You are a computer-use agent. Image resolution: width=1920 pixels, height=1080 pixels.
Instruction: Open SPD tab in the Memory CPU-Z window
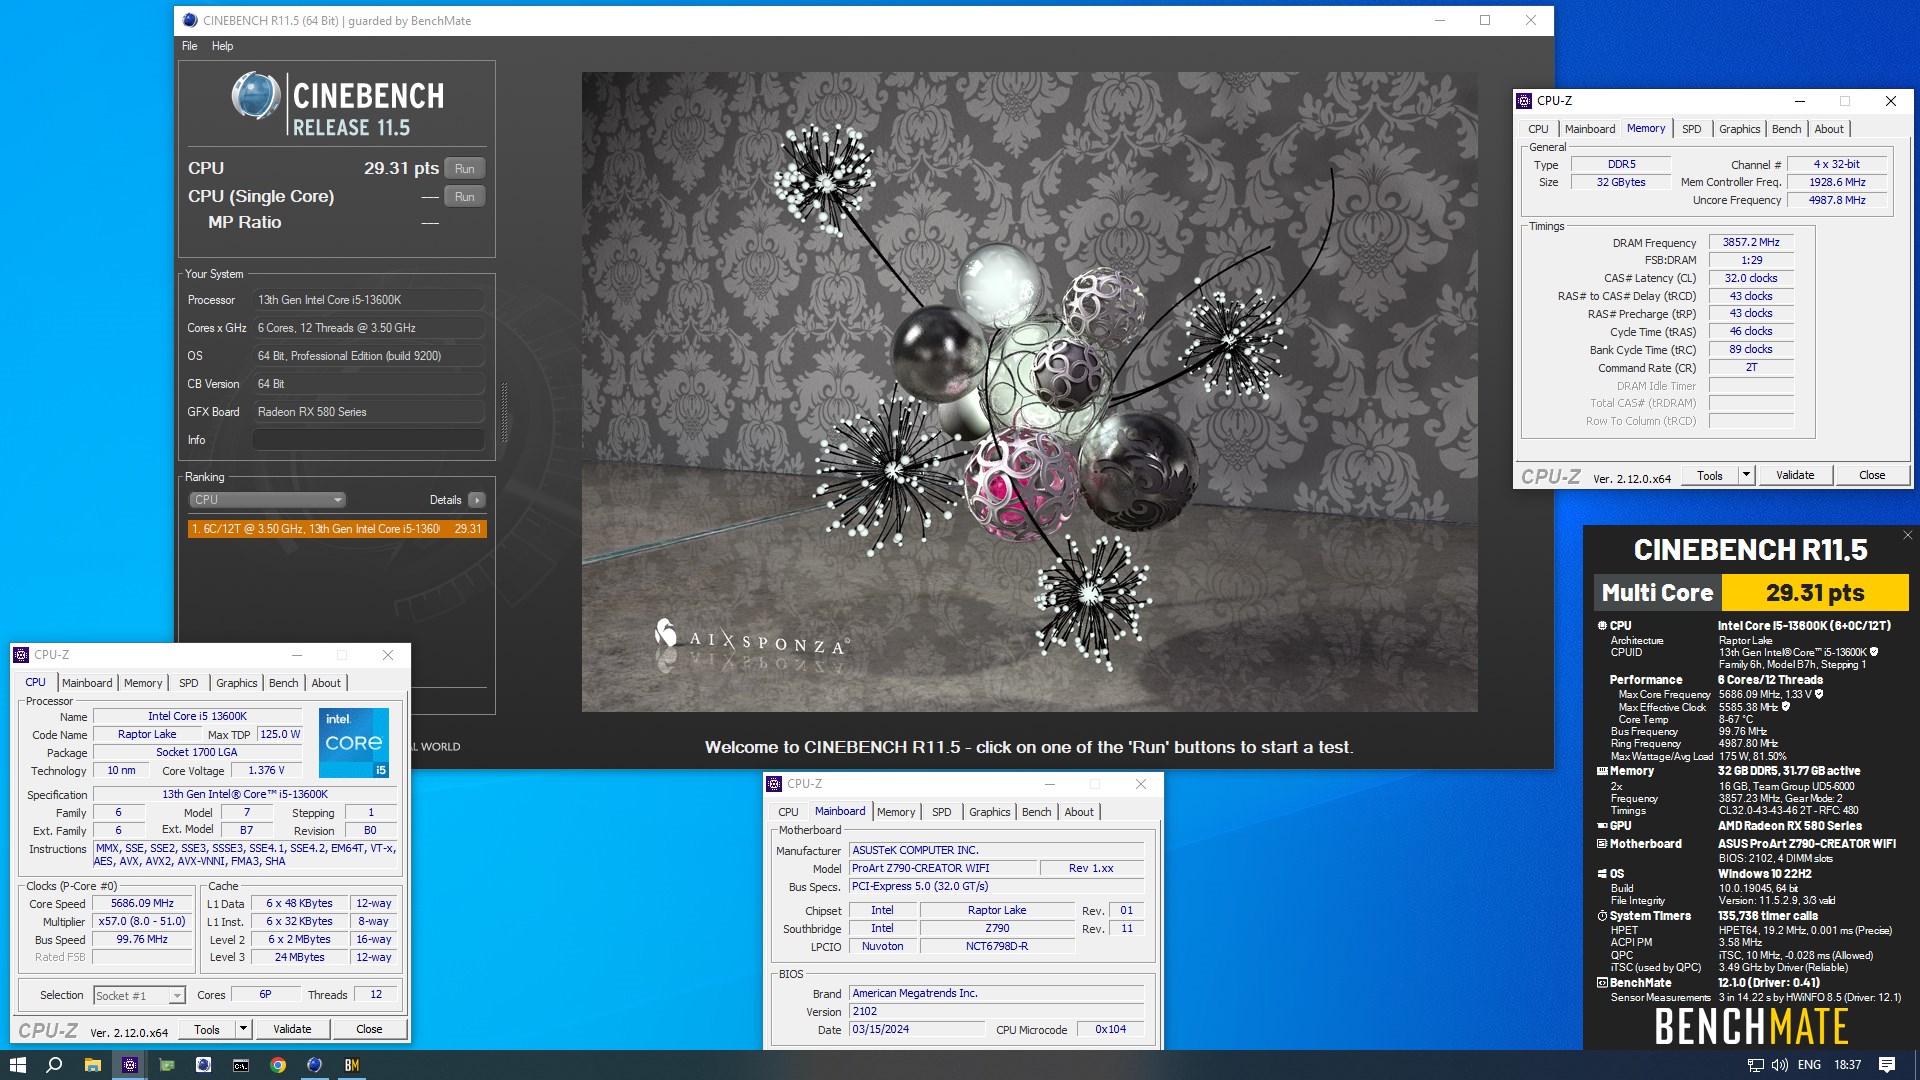click(1692, 129)
